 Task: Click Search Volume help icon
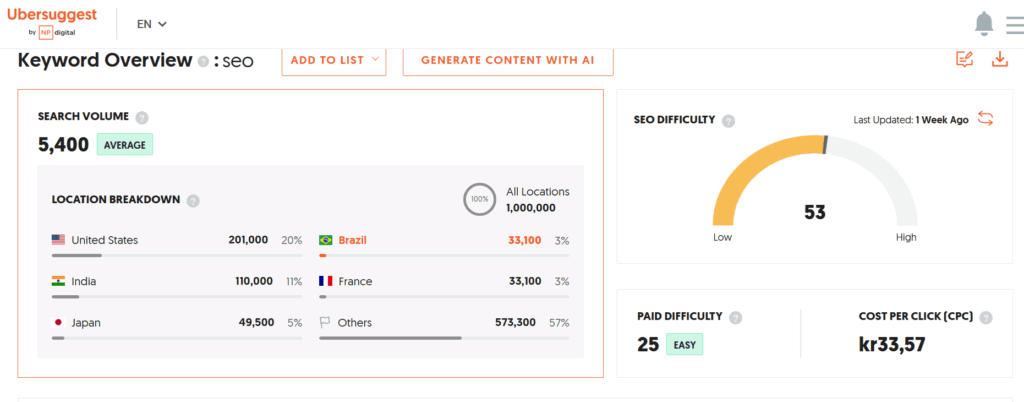coord(142,117)
